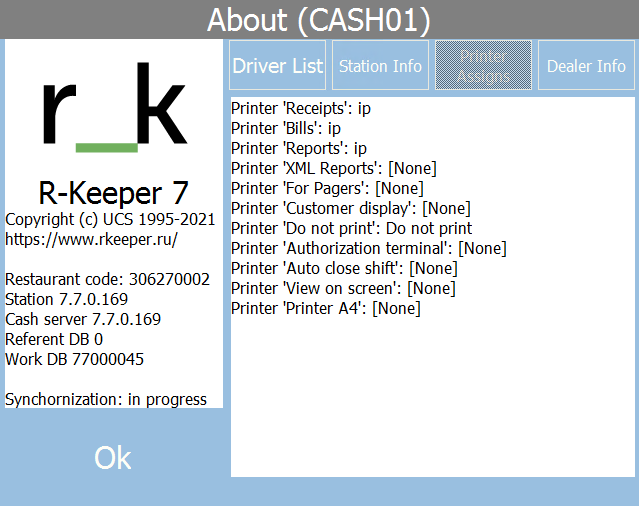Select the Printer 'For Pagers': [None] line

[327, 189]
